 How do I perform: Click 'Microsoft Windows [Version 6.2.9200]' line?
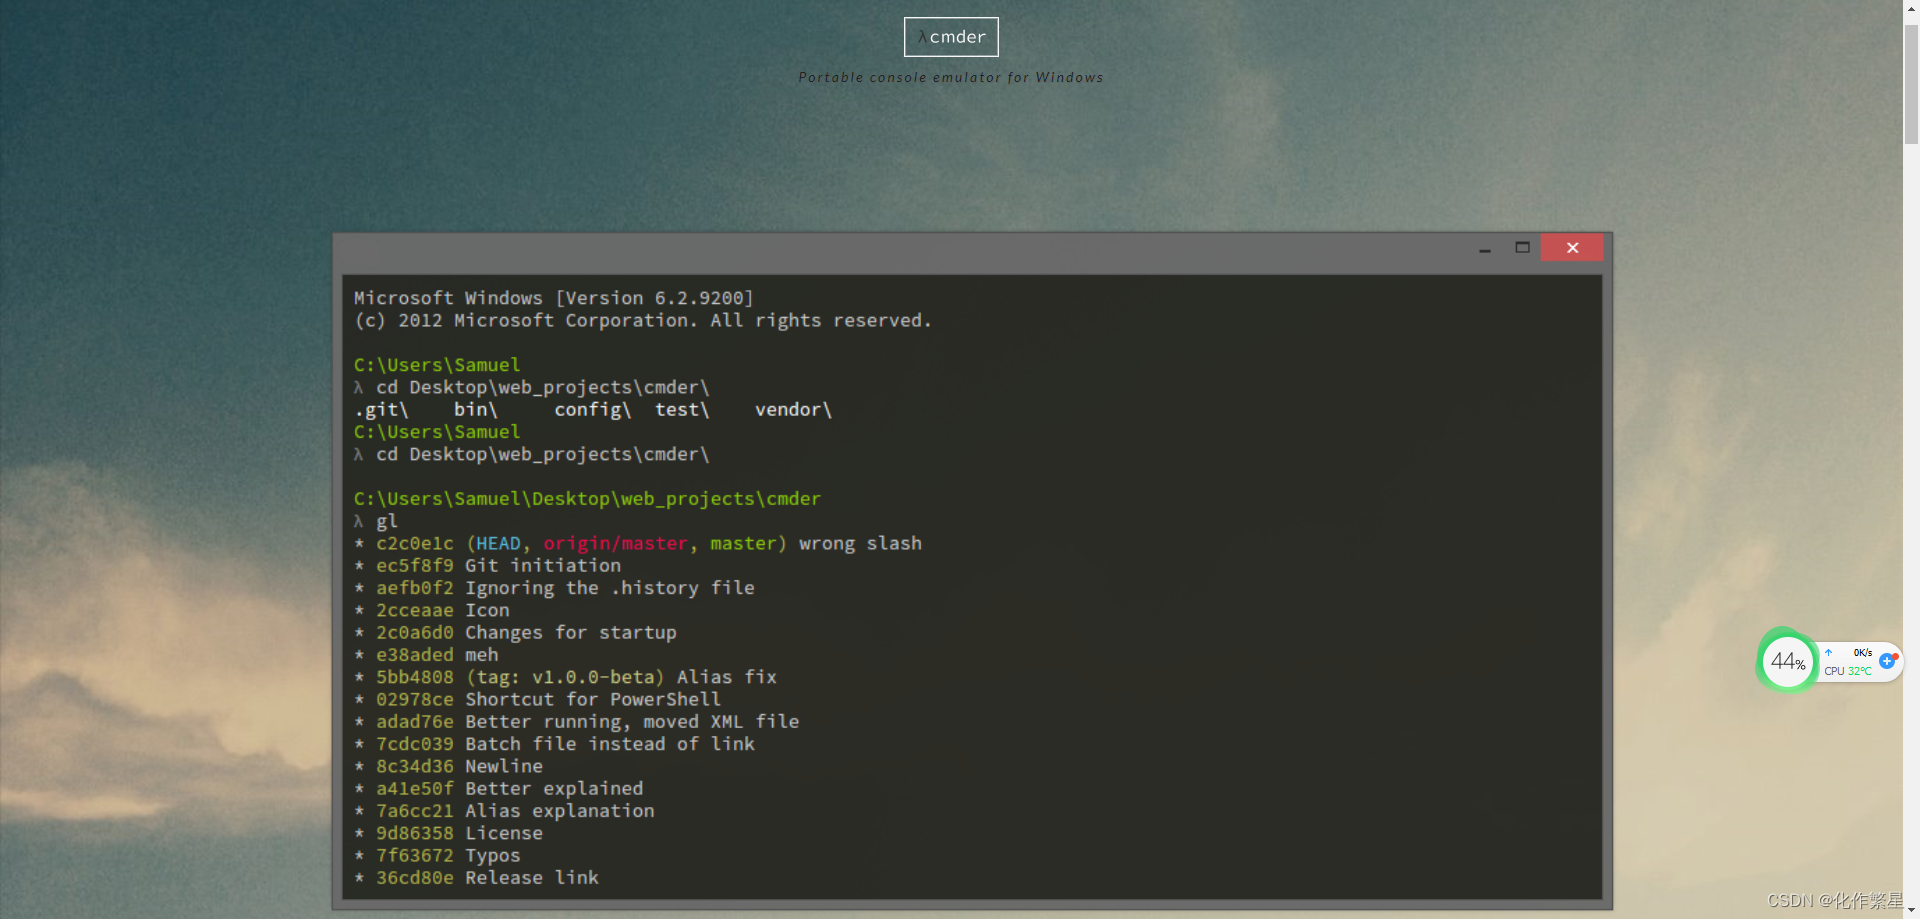coord(554,298)
